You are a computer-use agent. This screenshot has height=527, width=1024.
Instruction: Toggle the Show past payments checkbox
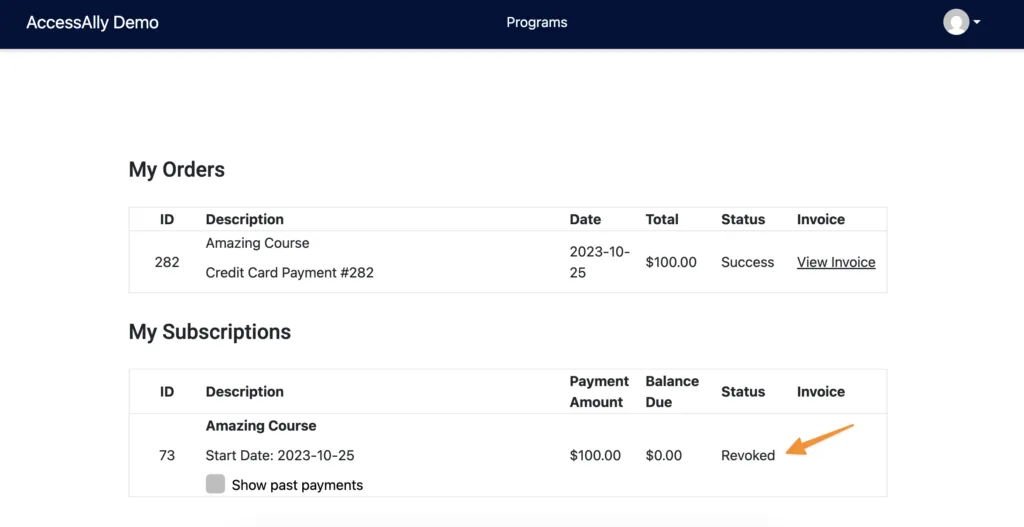click(x=215, y=484)
